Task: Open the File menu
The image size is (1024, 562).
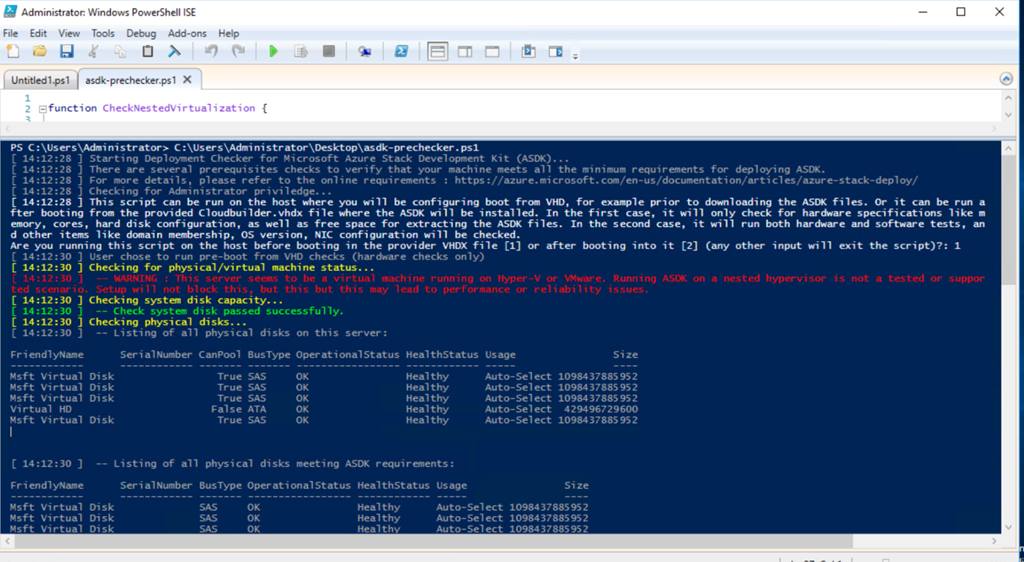Action: (x=10, y=33)
